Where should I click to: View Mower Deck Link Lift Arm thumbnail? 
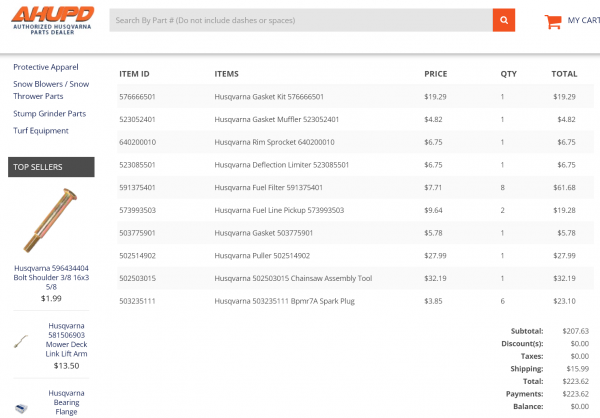(21, 341)
